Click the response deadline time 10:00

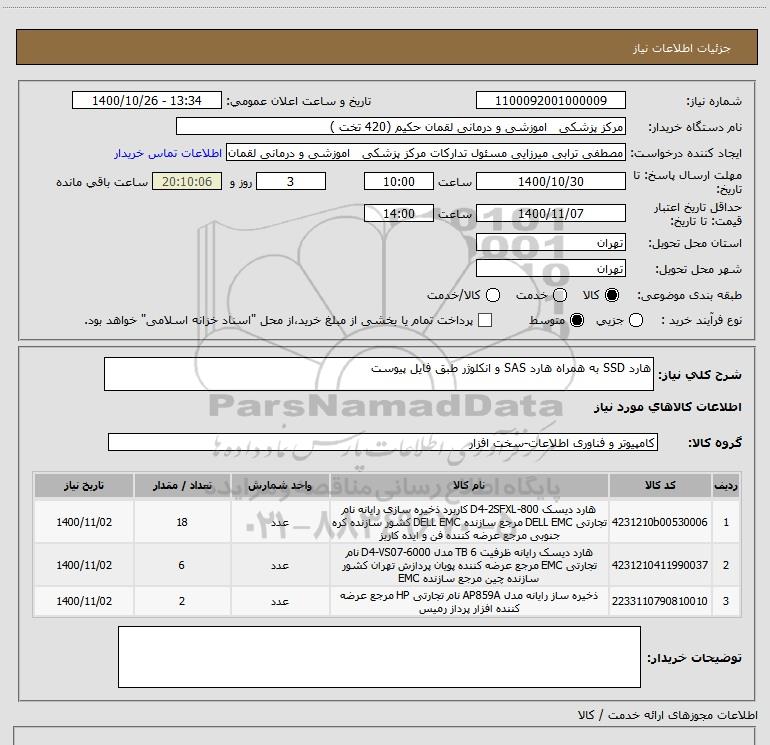[x=399, y=182]
